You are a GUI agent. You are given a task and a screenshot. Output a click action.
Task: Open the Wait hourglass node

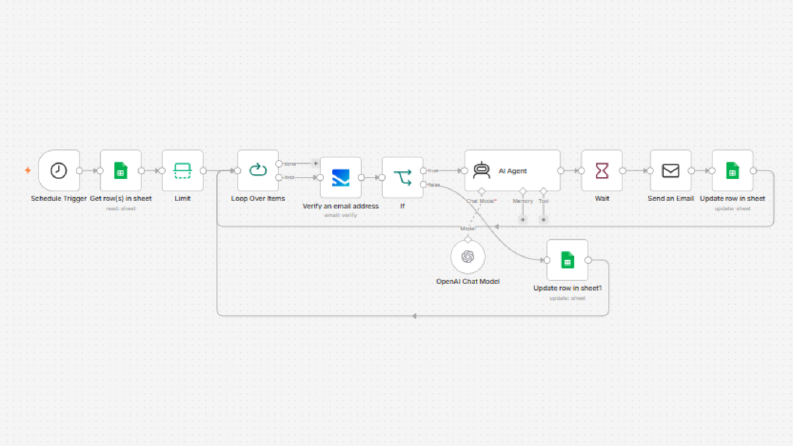click(602, 170)
